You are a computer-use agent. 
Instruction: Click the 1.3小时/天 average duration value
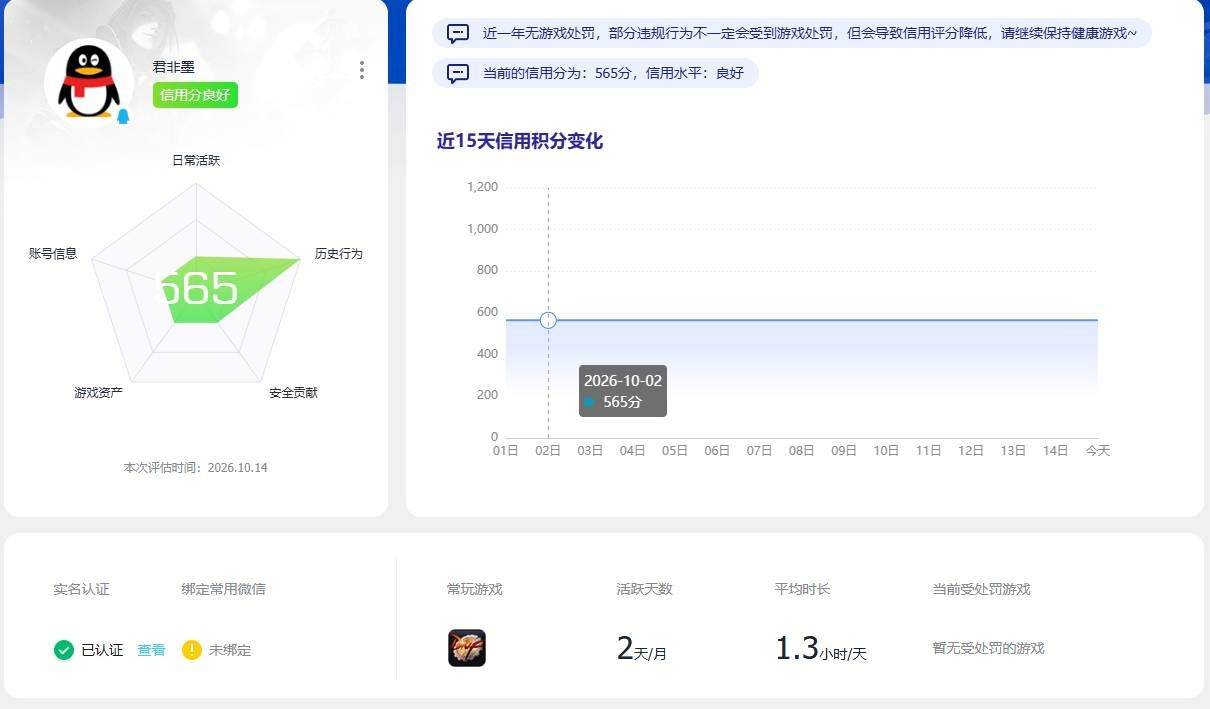(x=821, y=649)
